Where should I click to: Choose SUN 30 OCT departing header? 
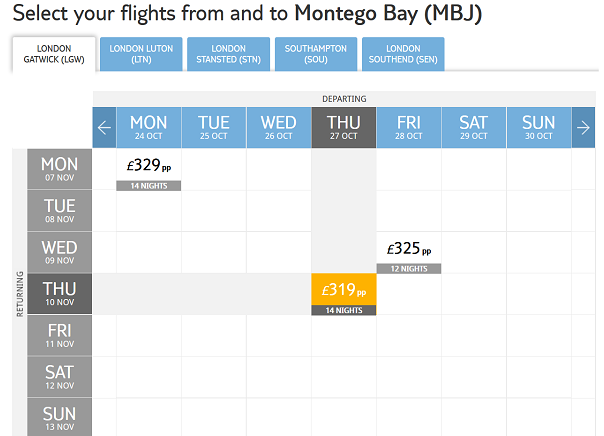point(539,127)
